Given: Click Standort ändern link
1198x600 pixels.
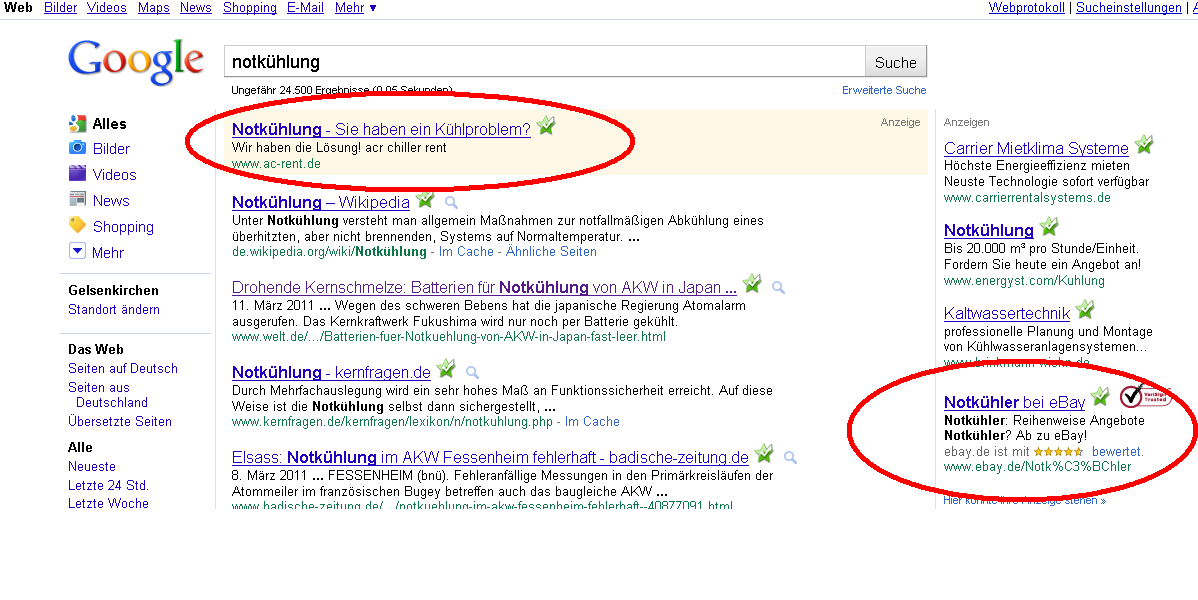Looking at the screenshot, I should [114, 310].
